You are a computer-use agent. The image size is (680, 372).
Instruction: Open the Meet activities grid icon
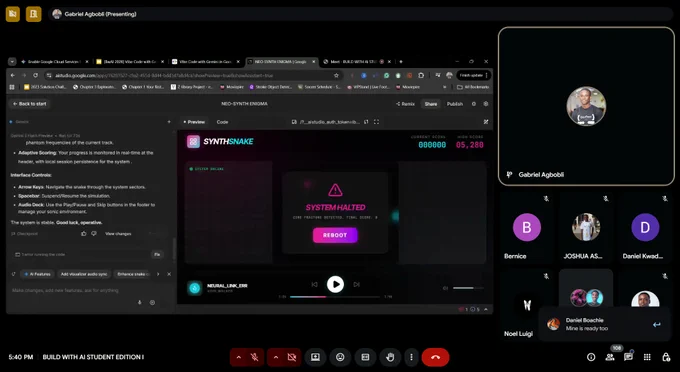[647, 357]
